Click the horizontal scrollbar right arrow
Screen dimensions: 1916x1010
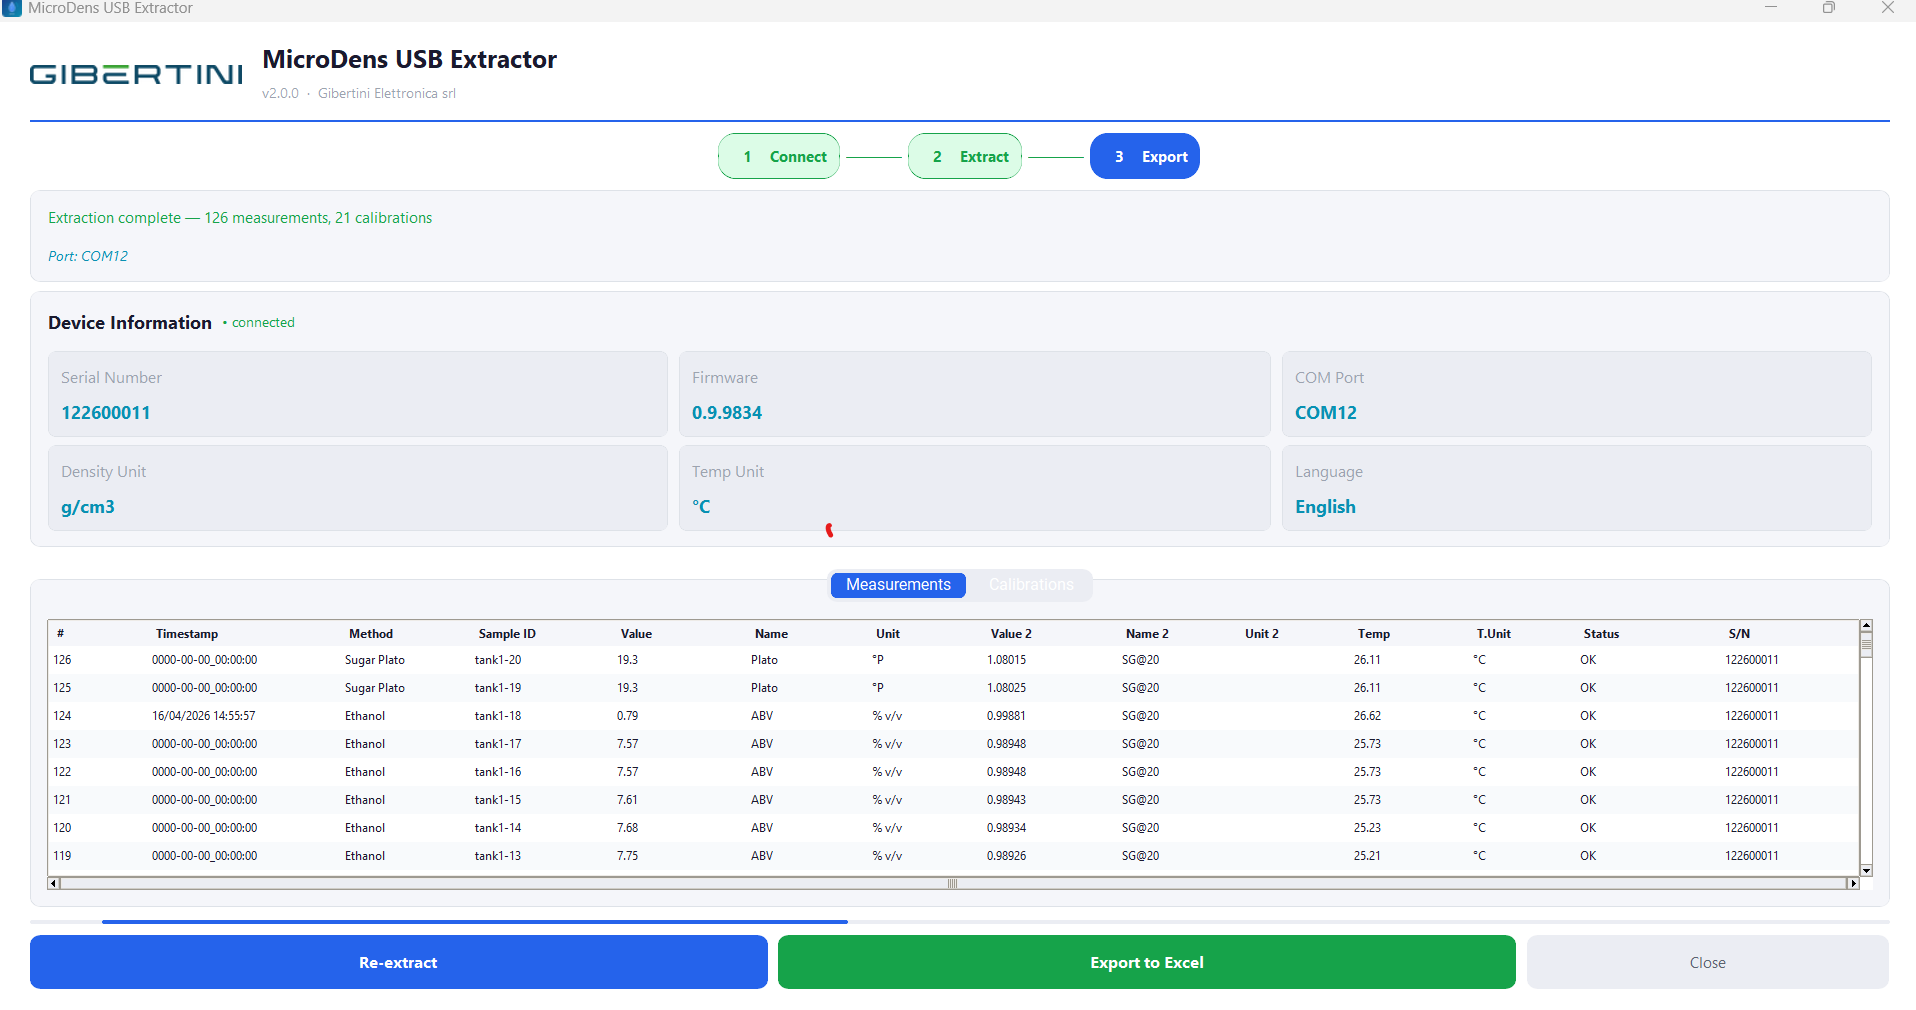click(x=1852, y=883)
